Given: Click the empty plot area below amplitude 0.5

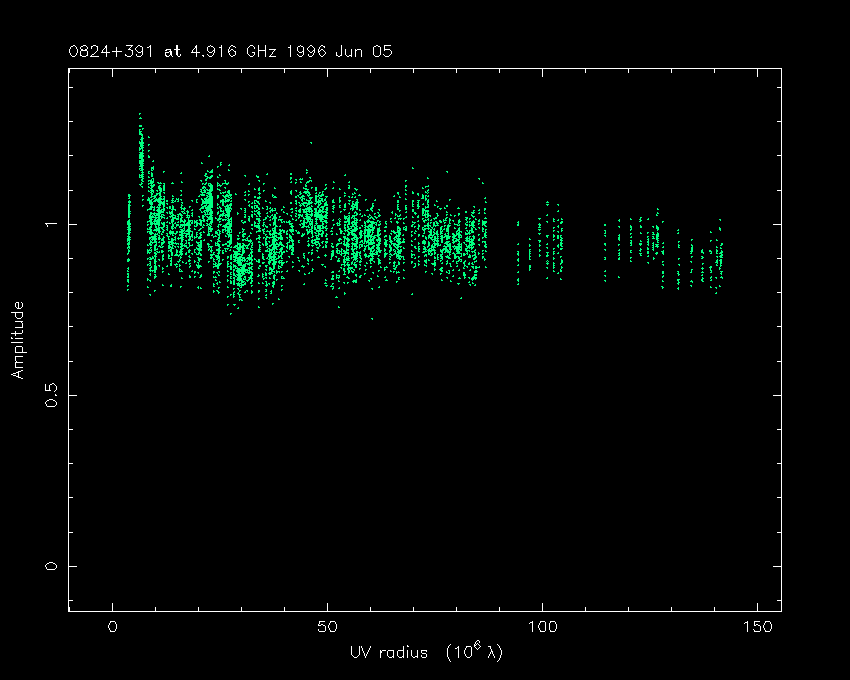Looking at the screenshot, I should 430,480.
